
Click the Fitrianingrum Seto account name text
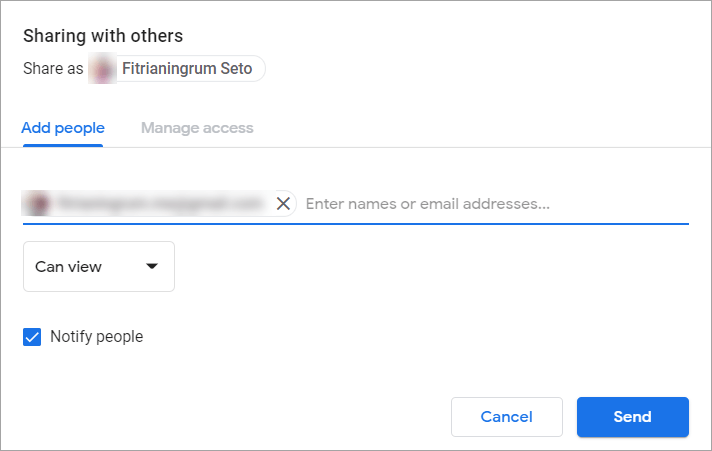(187, 69)
